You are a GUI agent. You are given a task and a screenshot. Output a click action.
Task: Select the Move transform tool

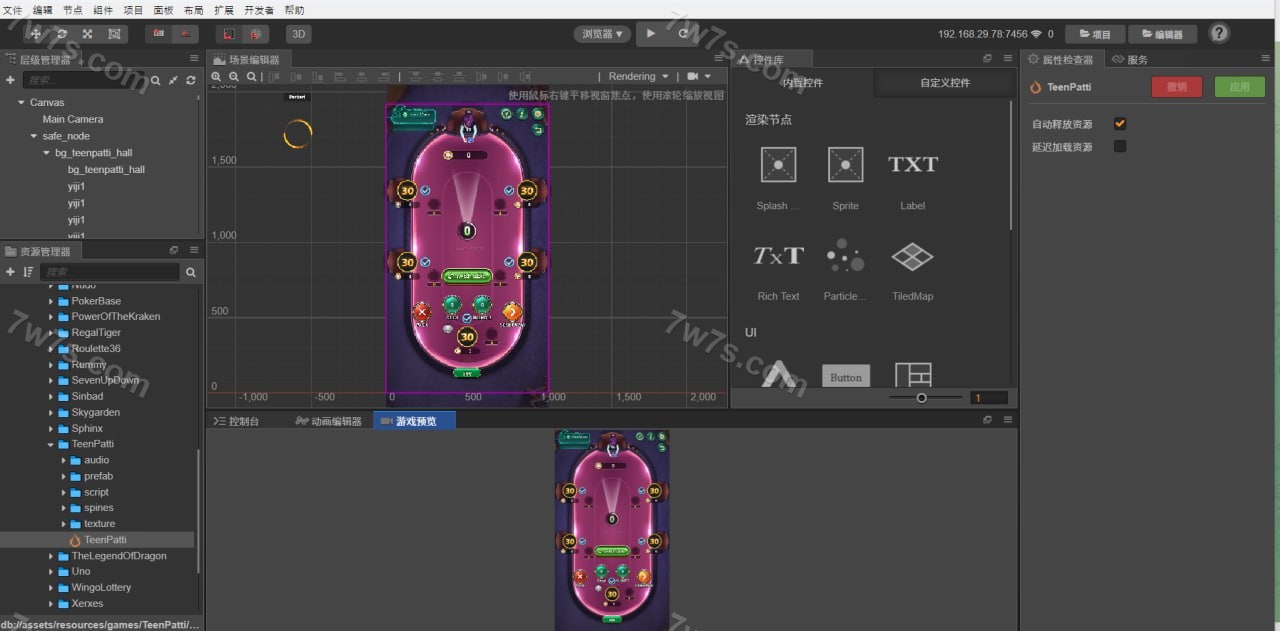[36, 34]
